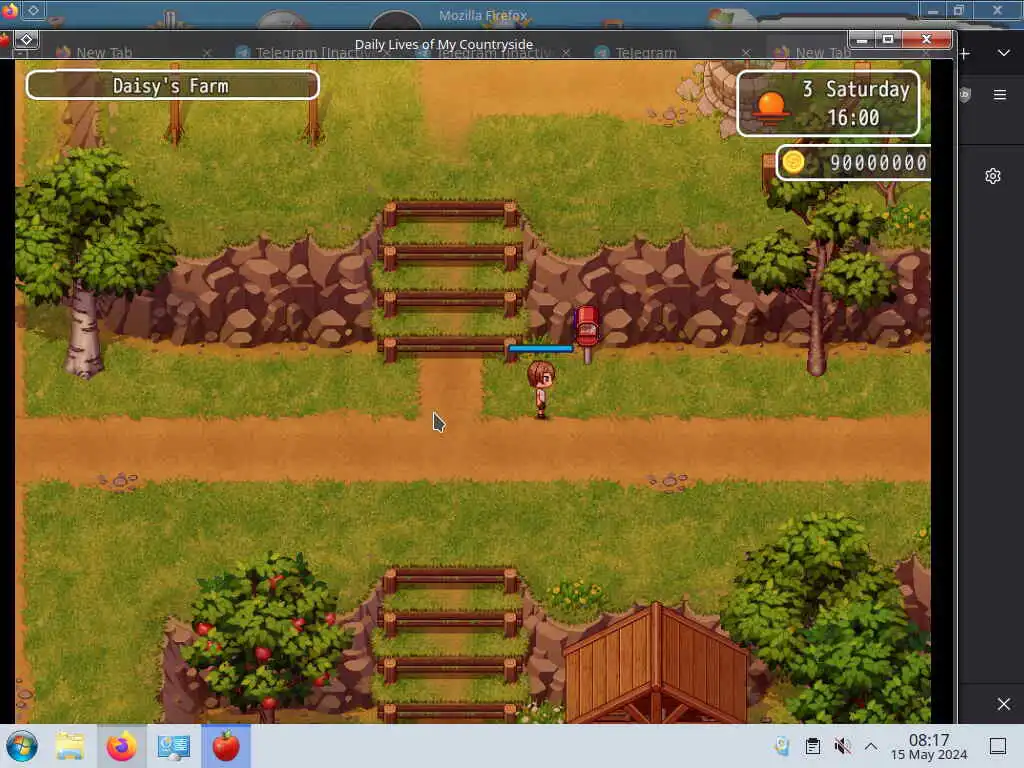The height and width of the screenshot is (768, 1024).
Task: Click the 15 May 2024 date
Action: (x=929, y=754)
